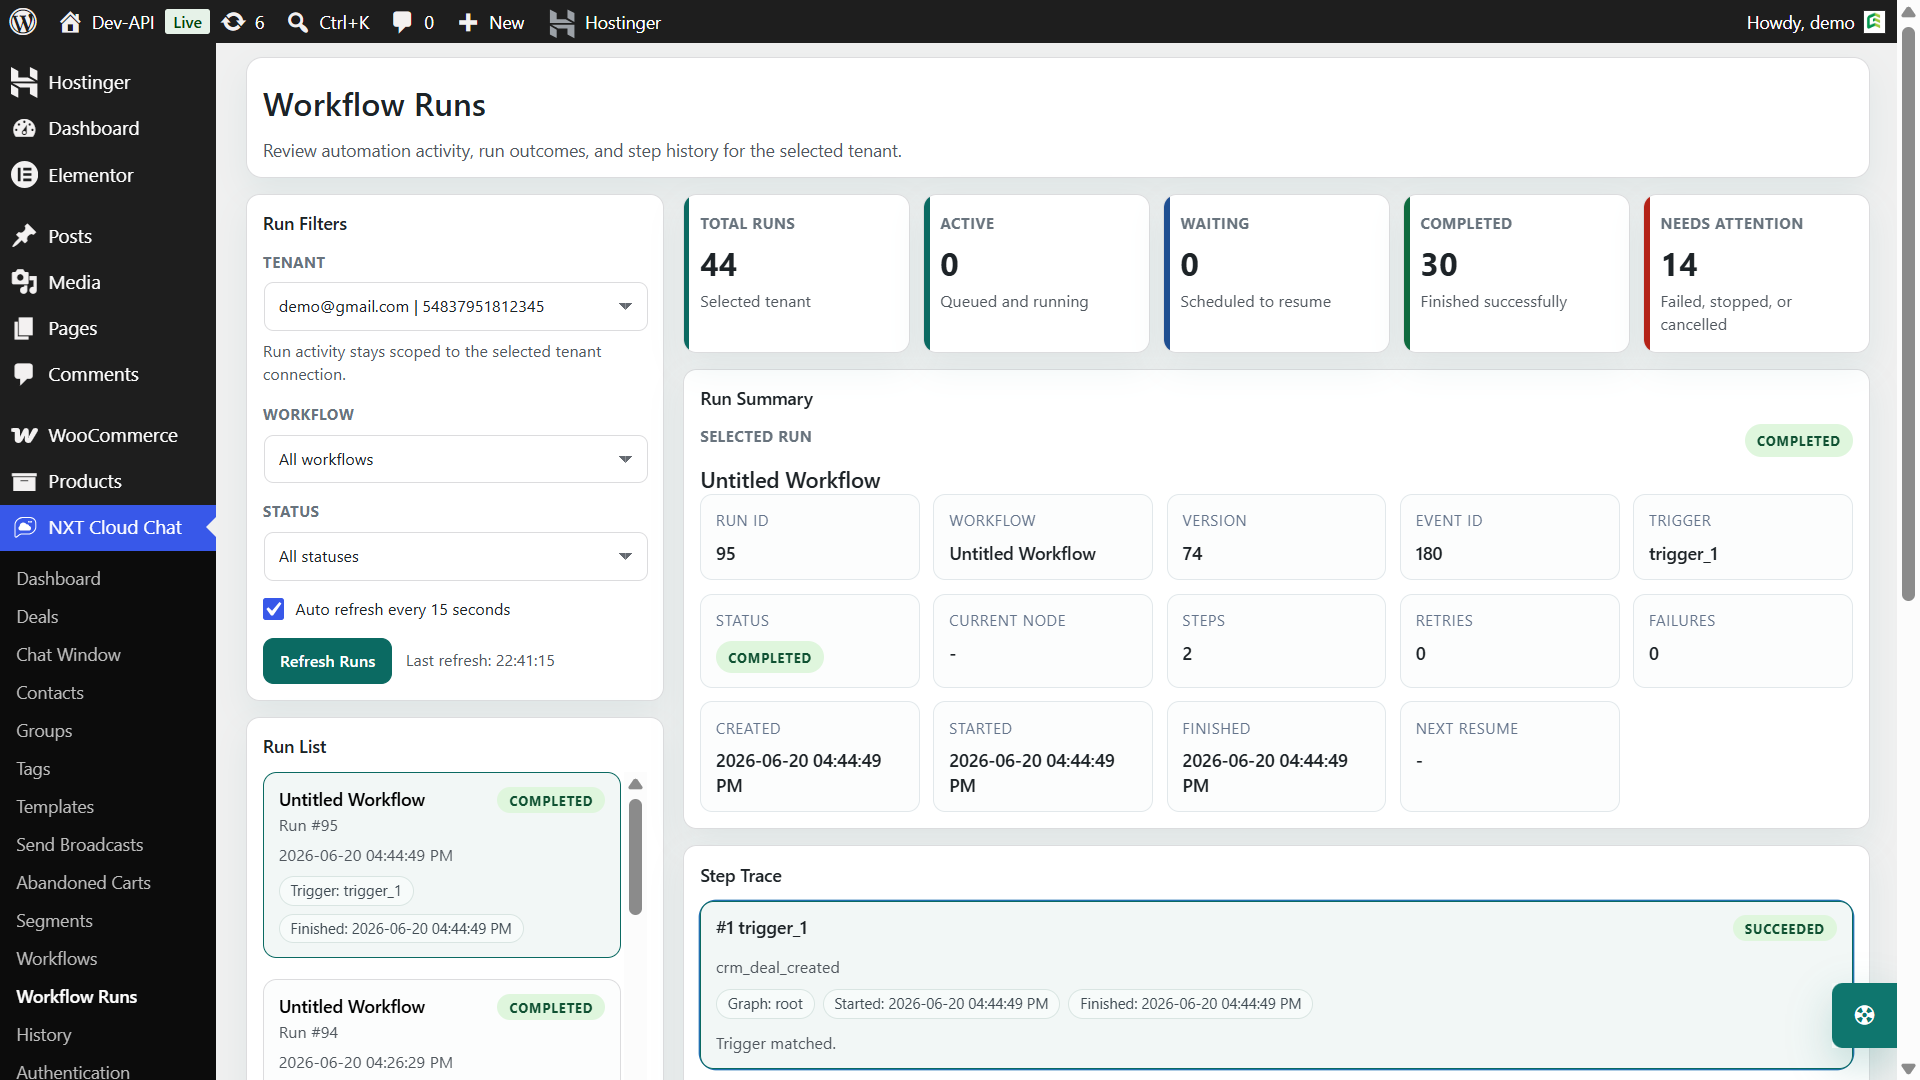Open Tags submenu item
The height and width of the screenshot is (1080, 1920).
[33, 769]
